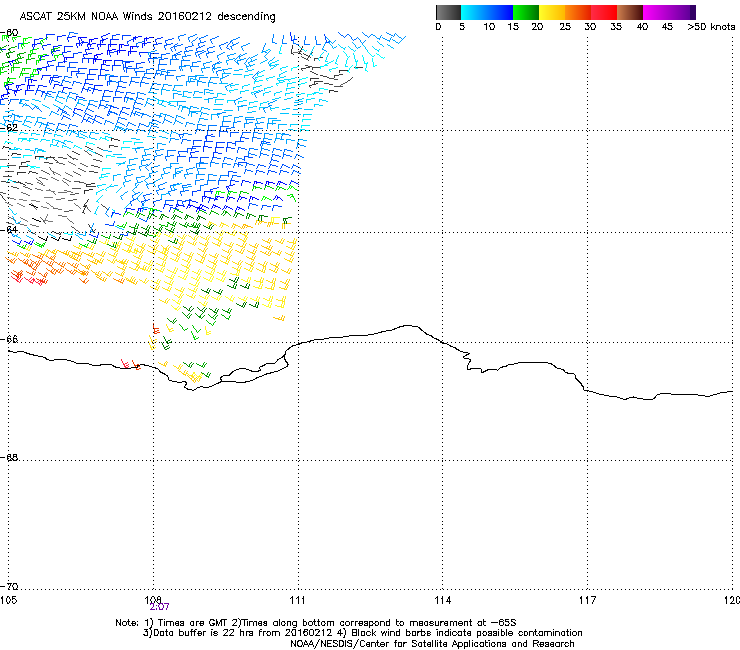Click the latitude label '-64'
740x650 pixels.
click(x=9, y=229)
